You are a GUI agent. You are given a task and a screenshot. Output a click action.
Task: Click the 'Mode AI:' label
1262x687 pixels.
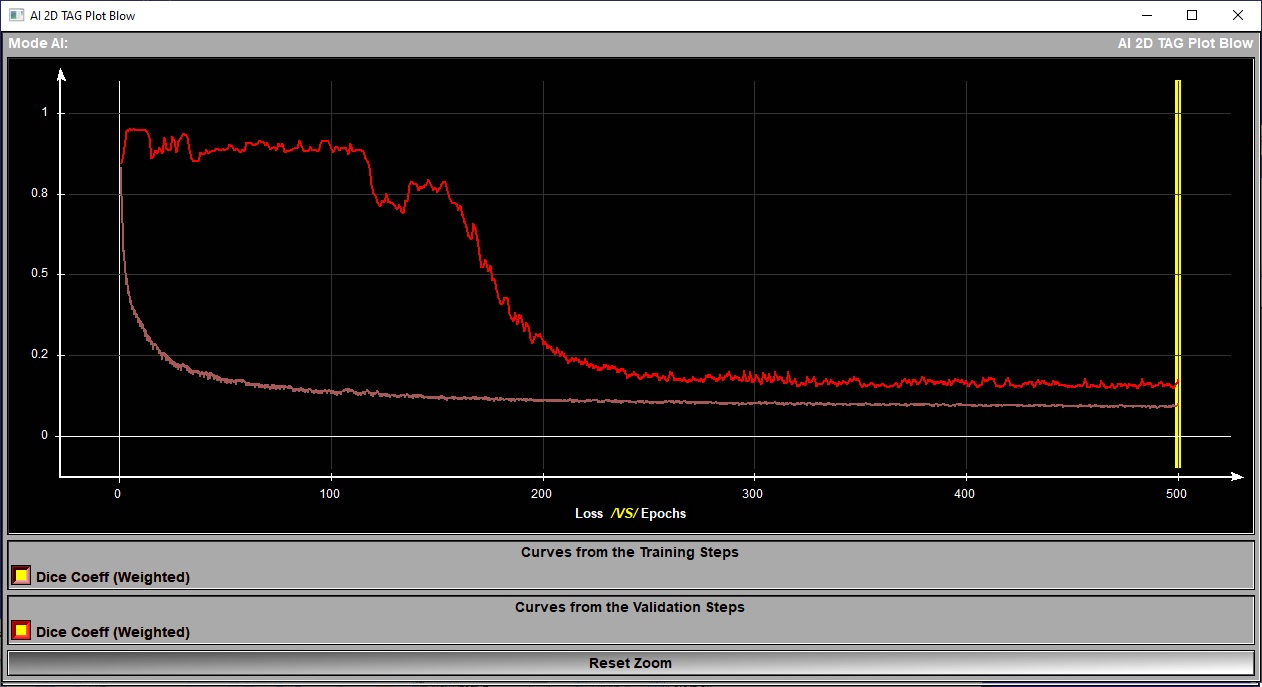(x=38, y=43)
